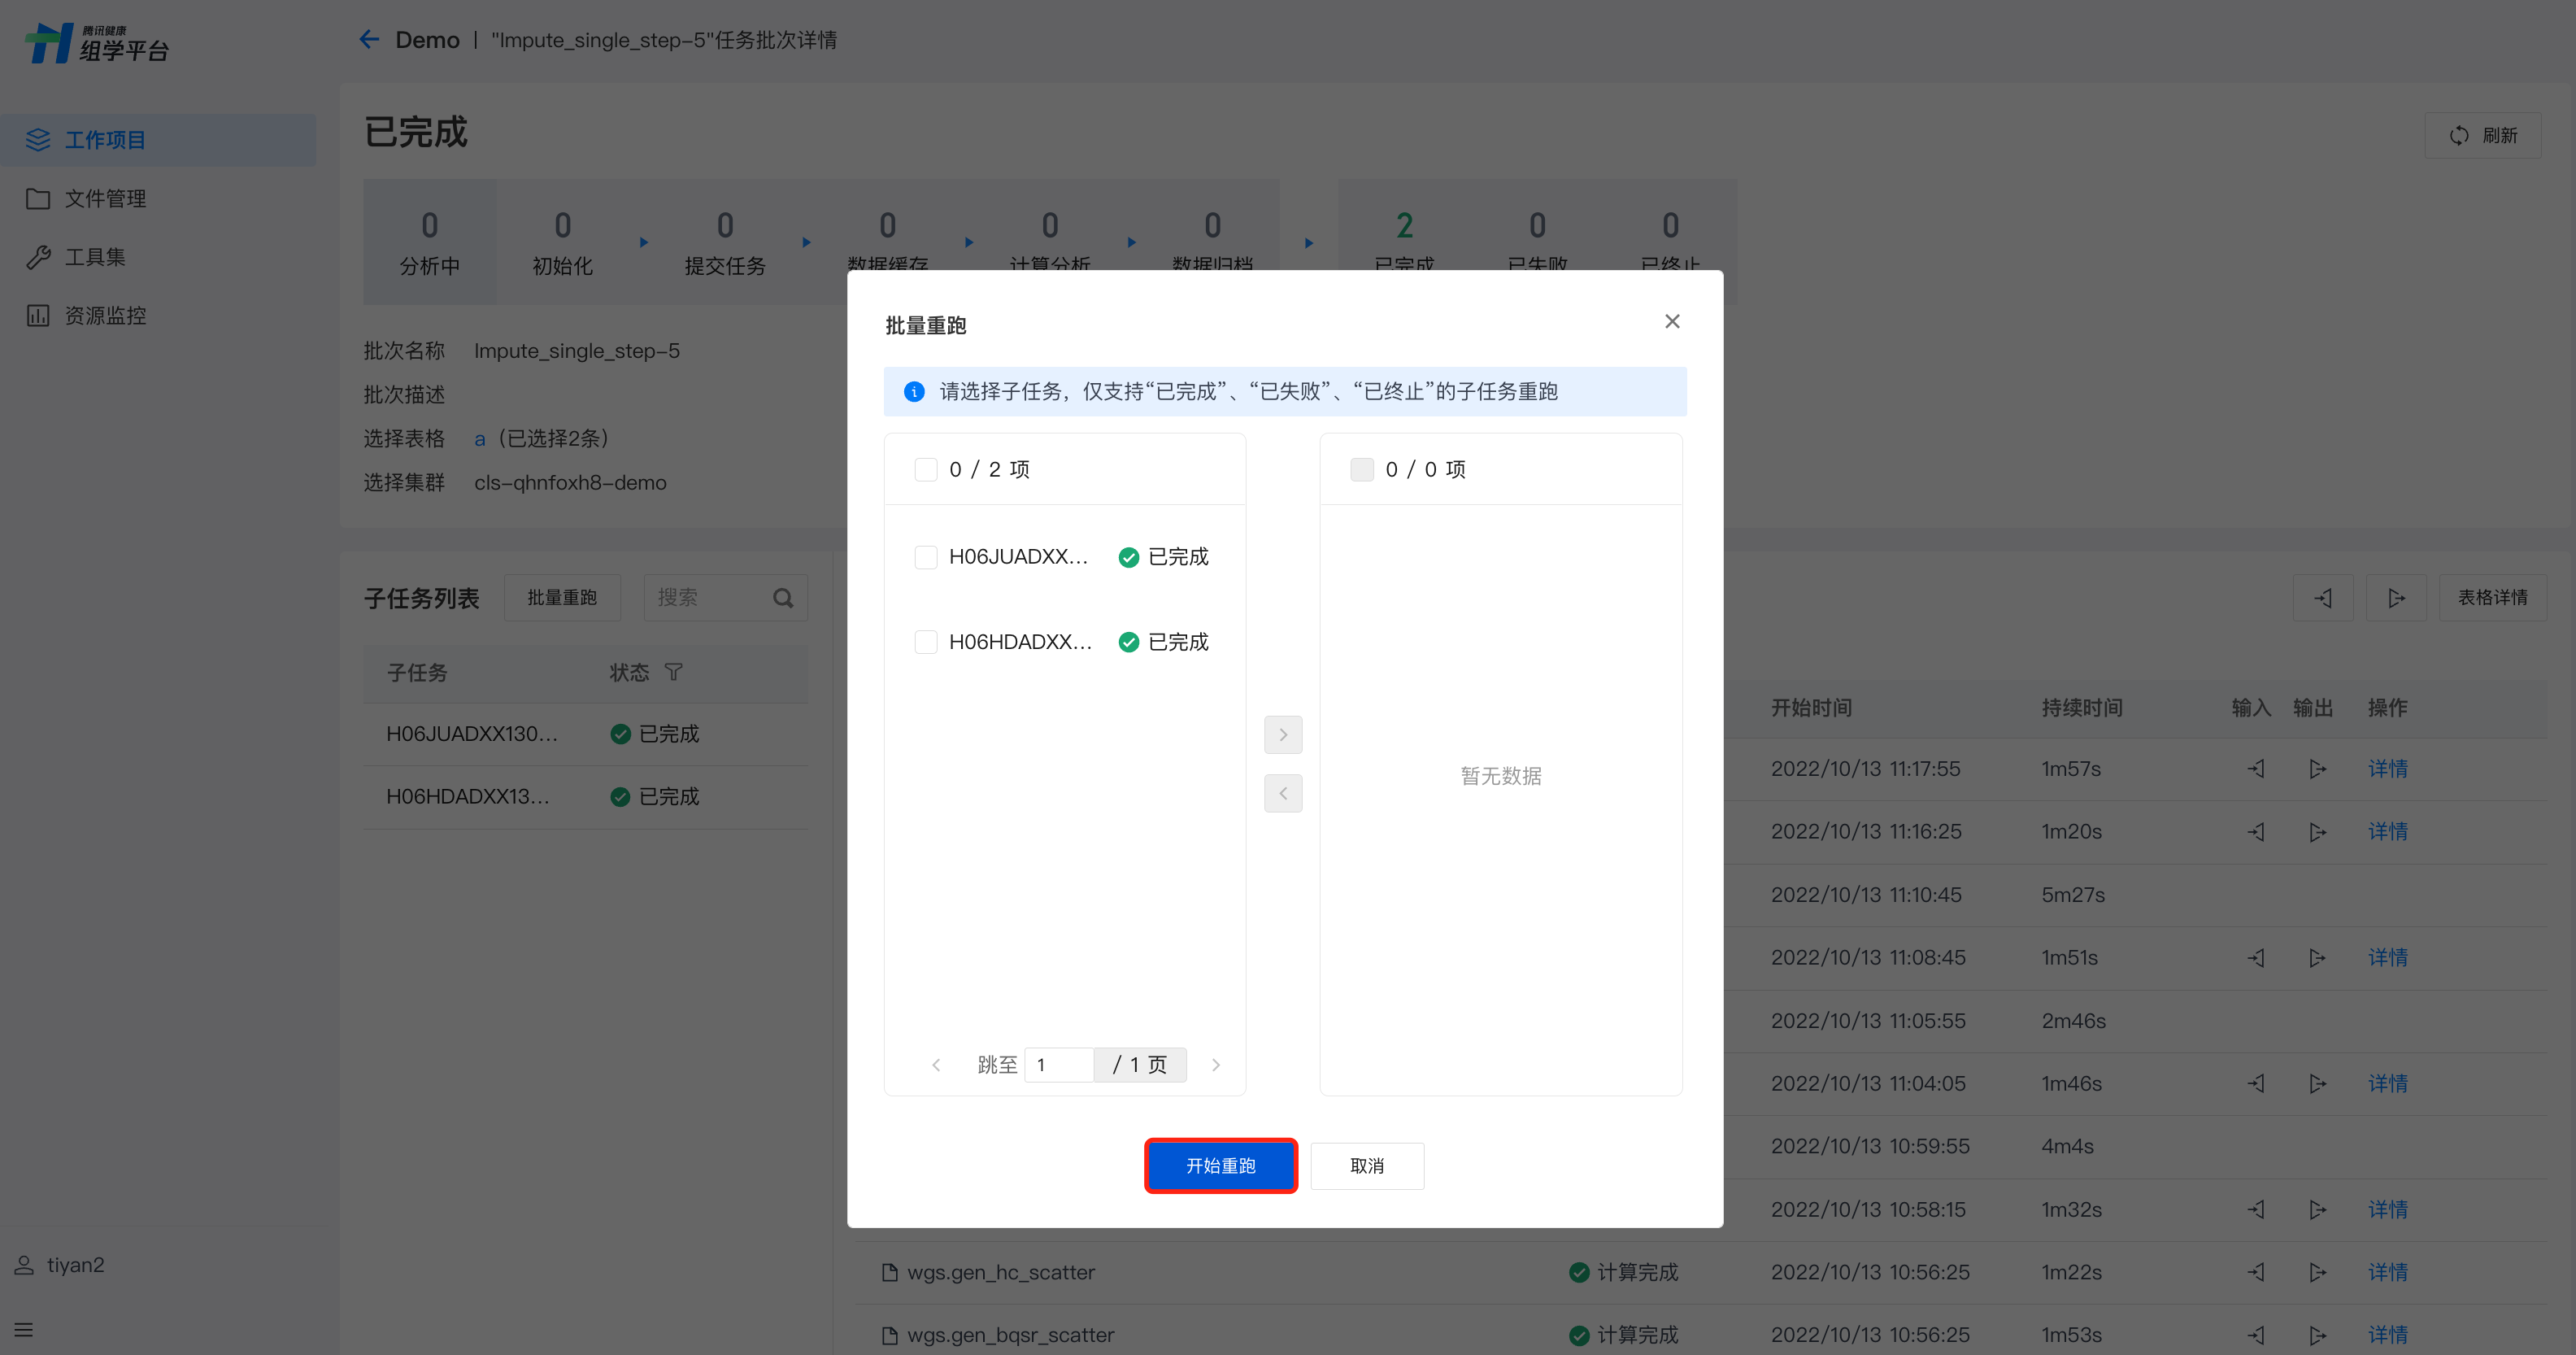Click the input icon for 11:16:25 row

[2256, 832]
